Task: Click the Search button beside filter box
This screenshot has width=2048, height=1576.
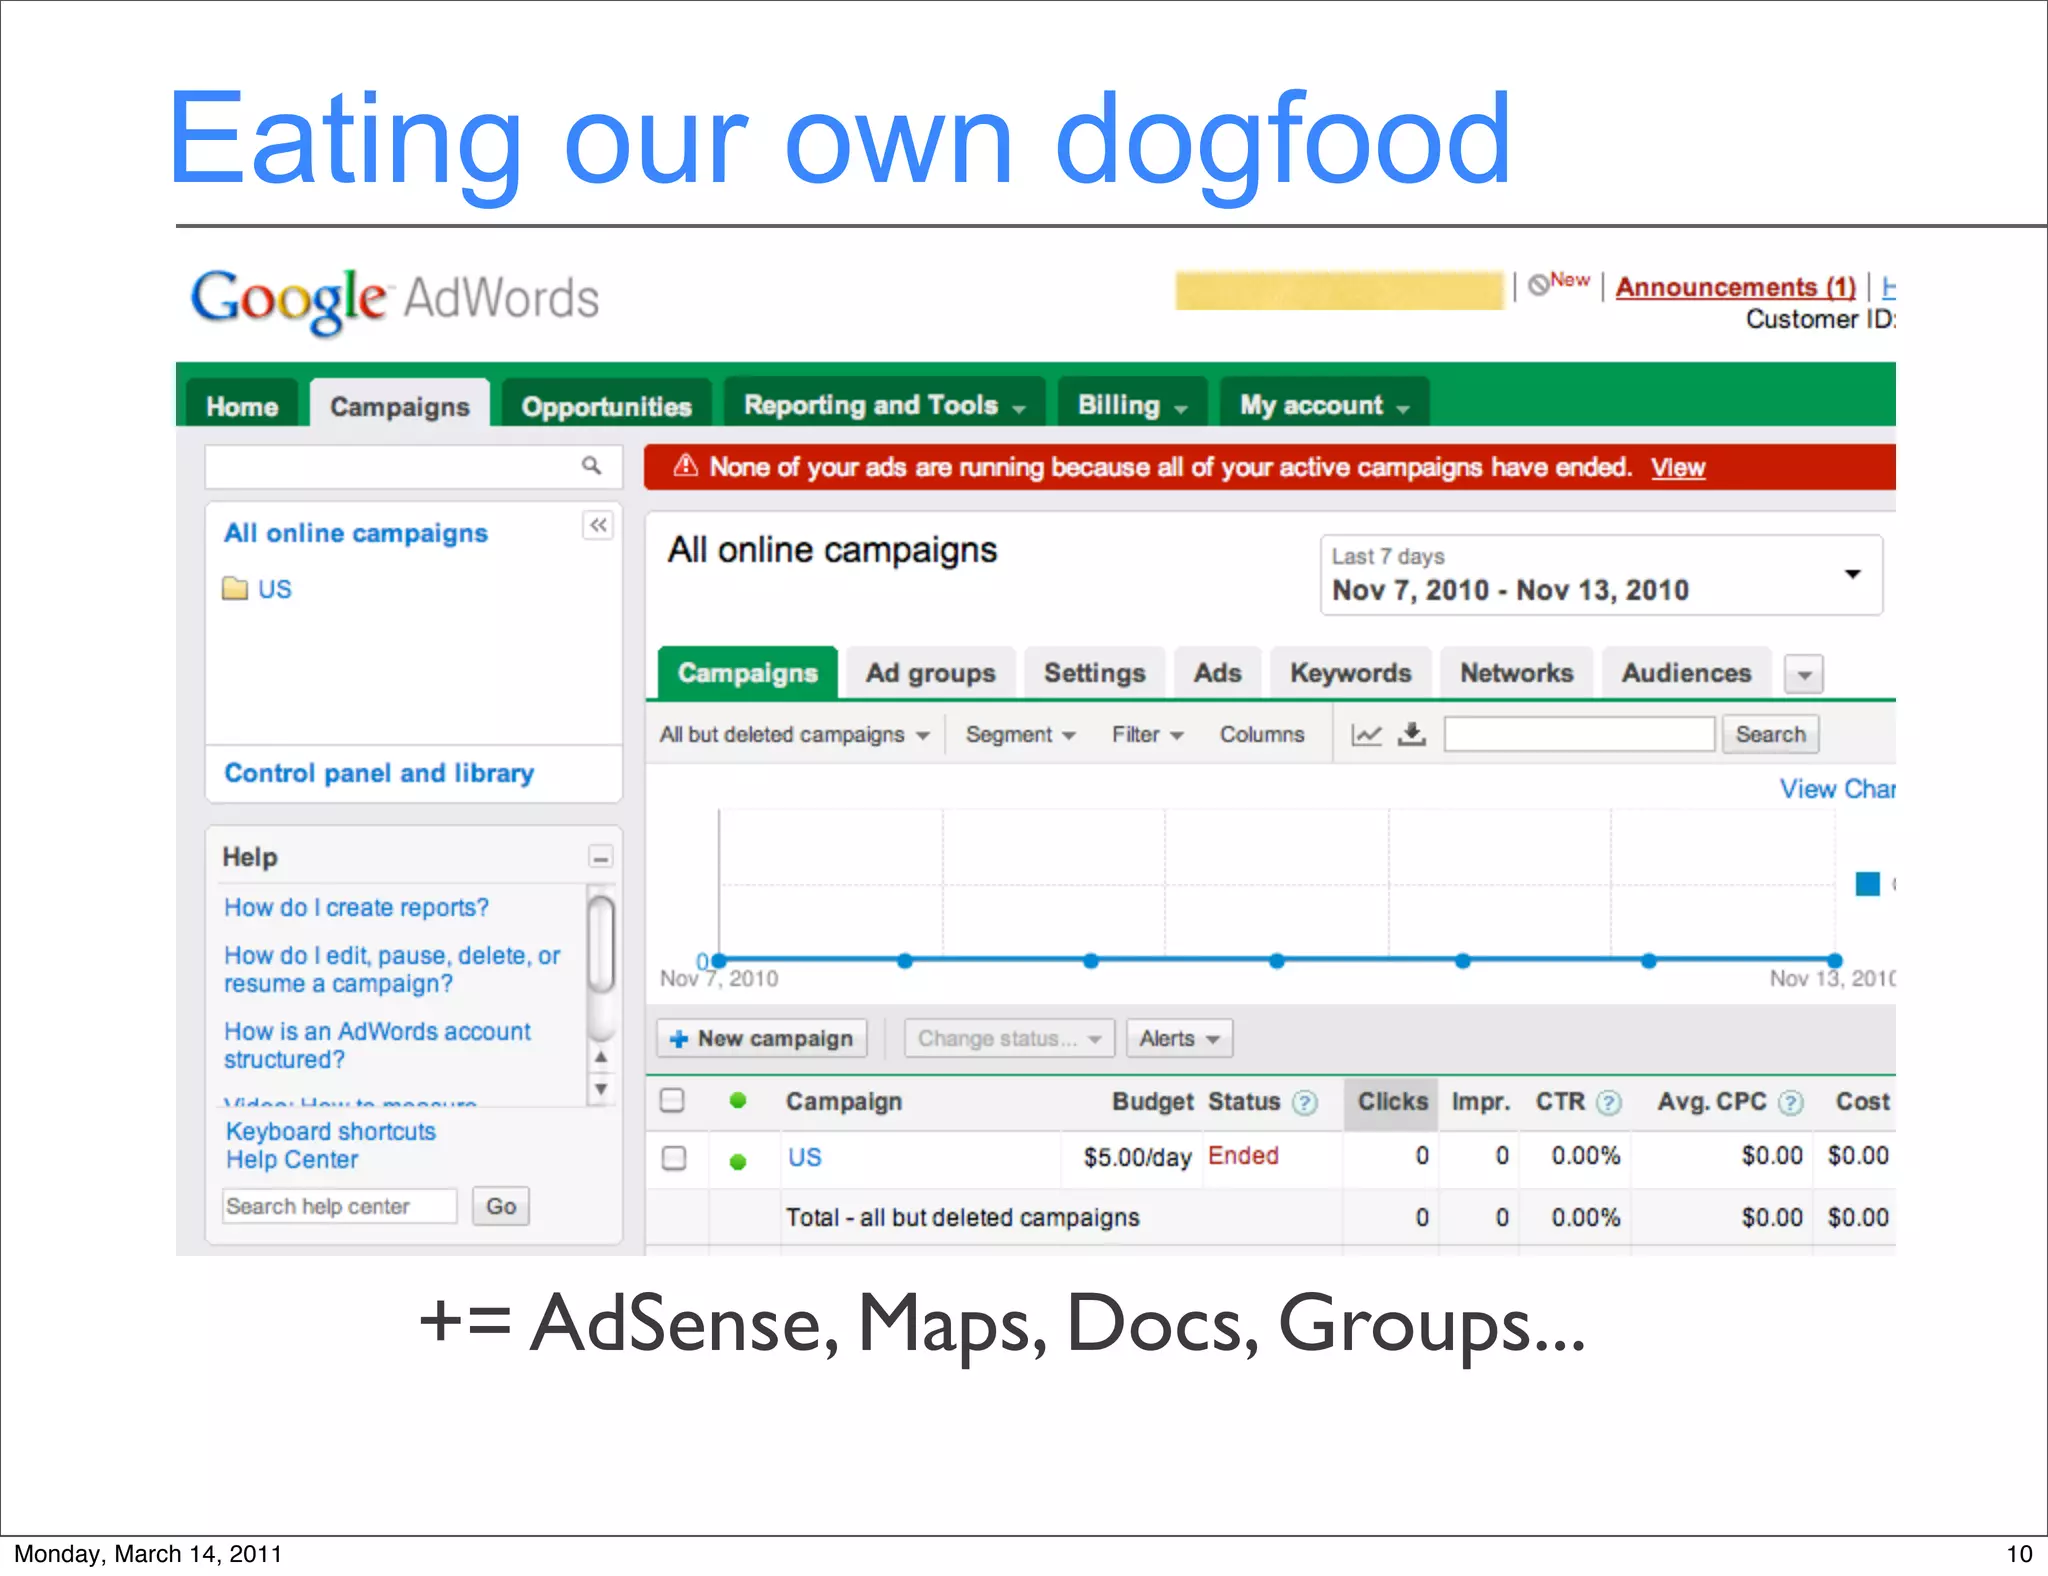Action: [x=1770, y=734]
